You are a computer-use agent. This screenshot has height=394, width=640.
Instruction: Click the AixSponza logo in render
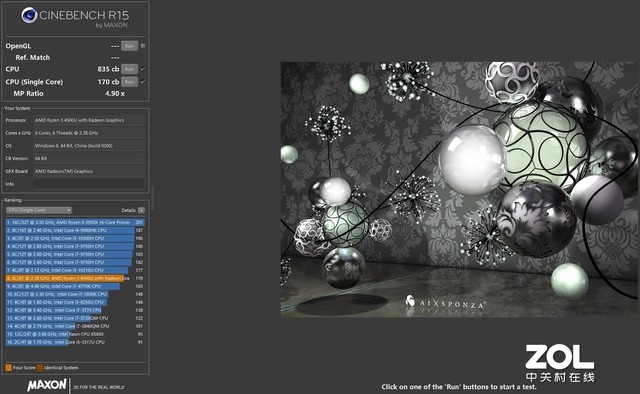444,303
